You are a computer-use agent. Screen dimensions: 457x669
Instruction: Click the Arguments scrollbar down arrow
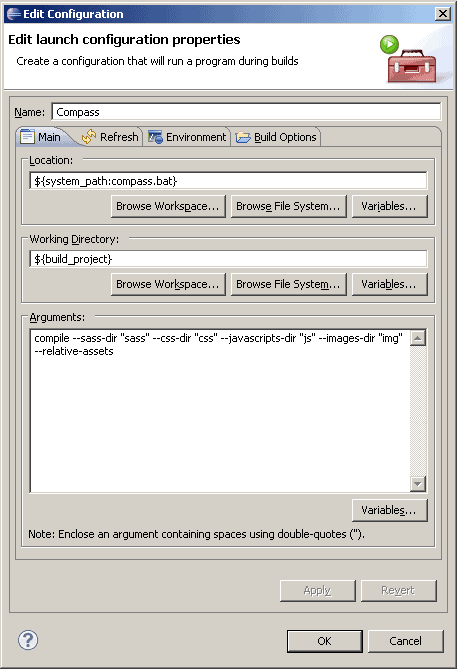point(418,484)
